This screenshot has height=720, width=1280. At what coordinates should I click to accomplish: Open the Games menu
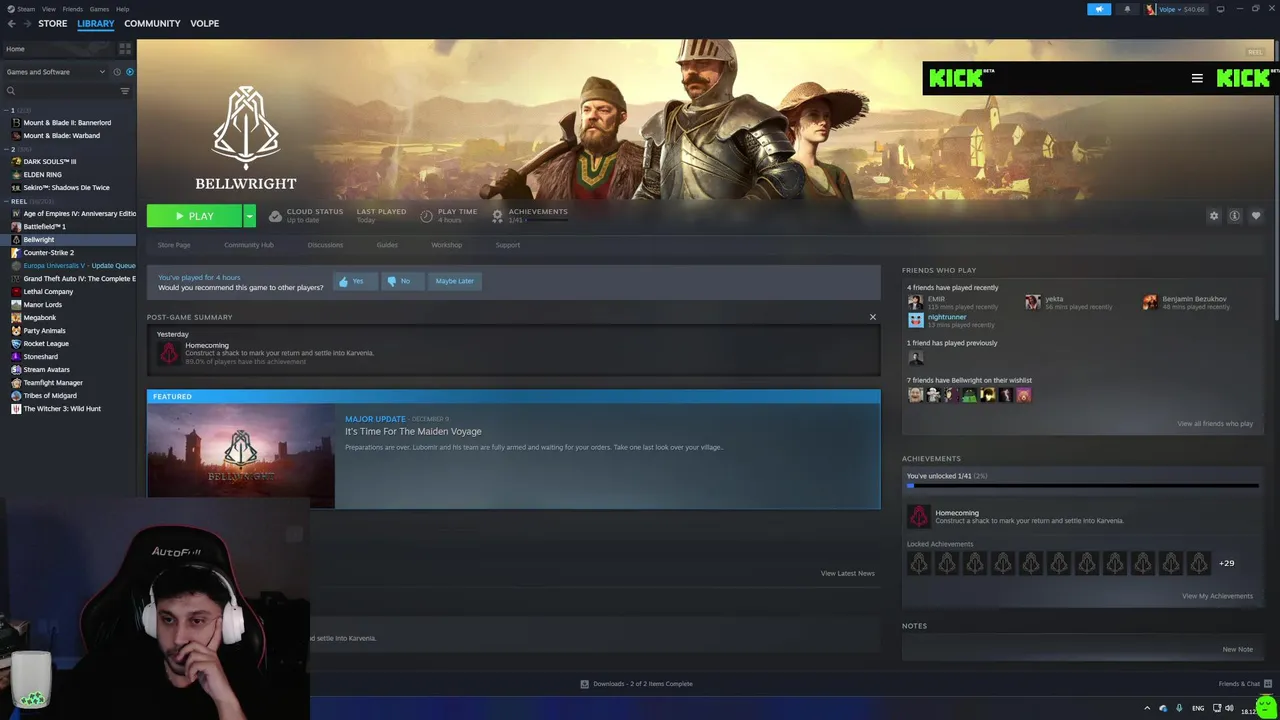99,9
